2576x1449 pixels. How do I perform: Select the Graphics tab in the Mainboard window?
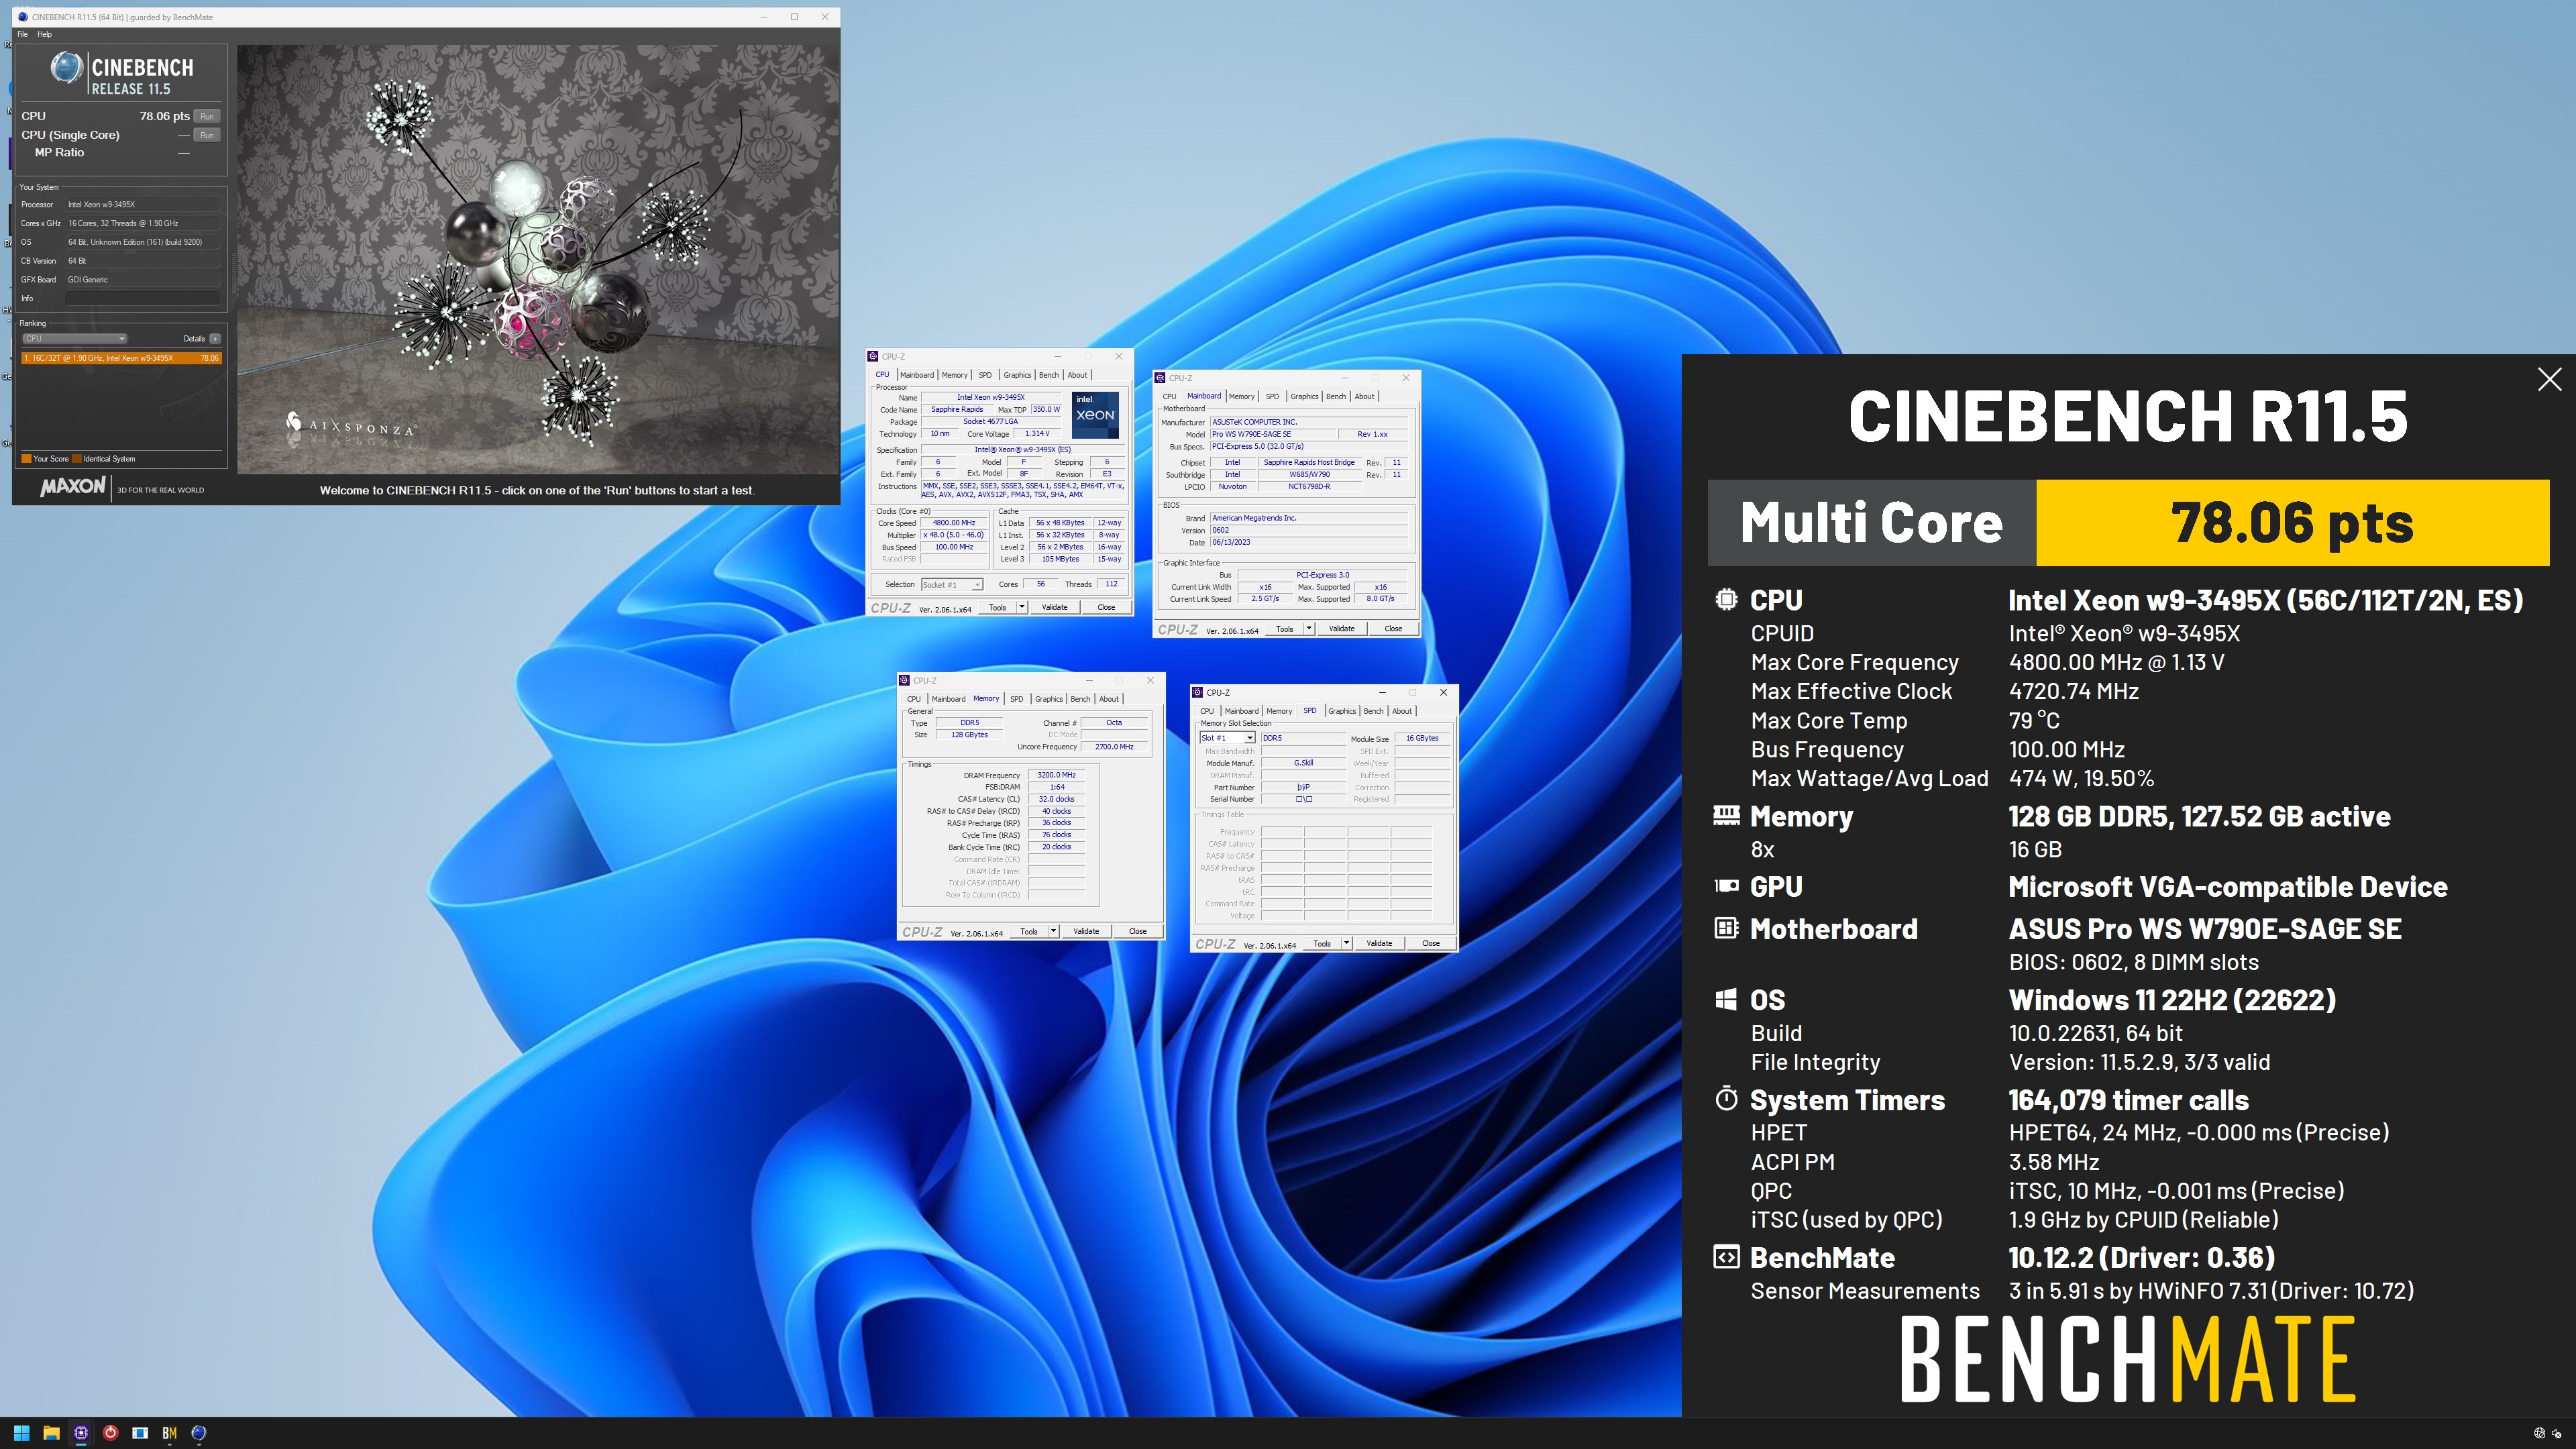pos(1304,396)
